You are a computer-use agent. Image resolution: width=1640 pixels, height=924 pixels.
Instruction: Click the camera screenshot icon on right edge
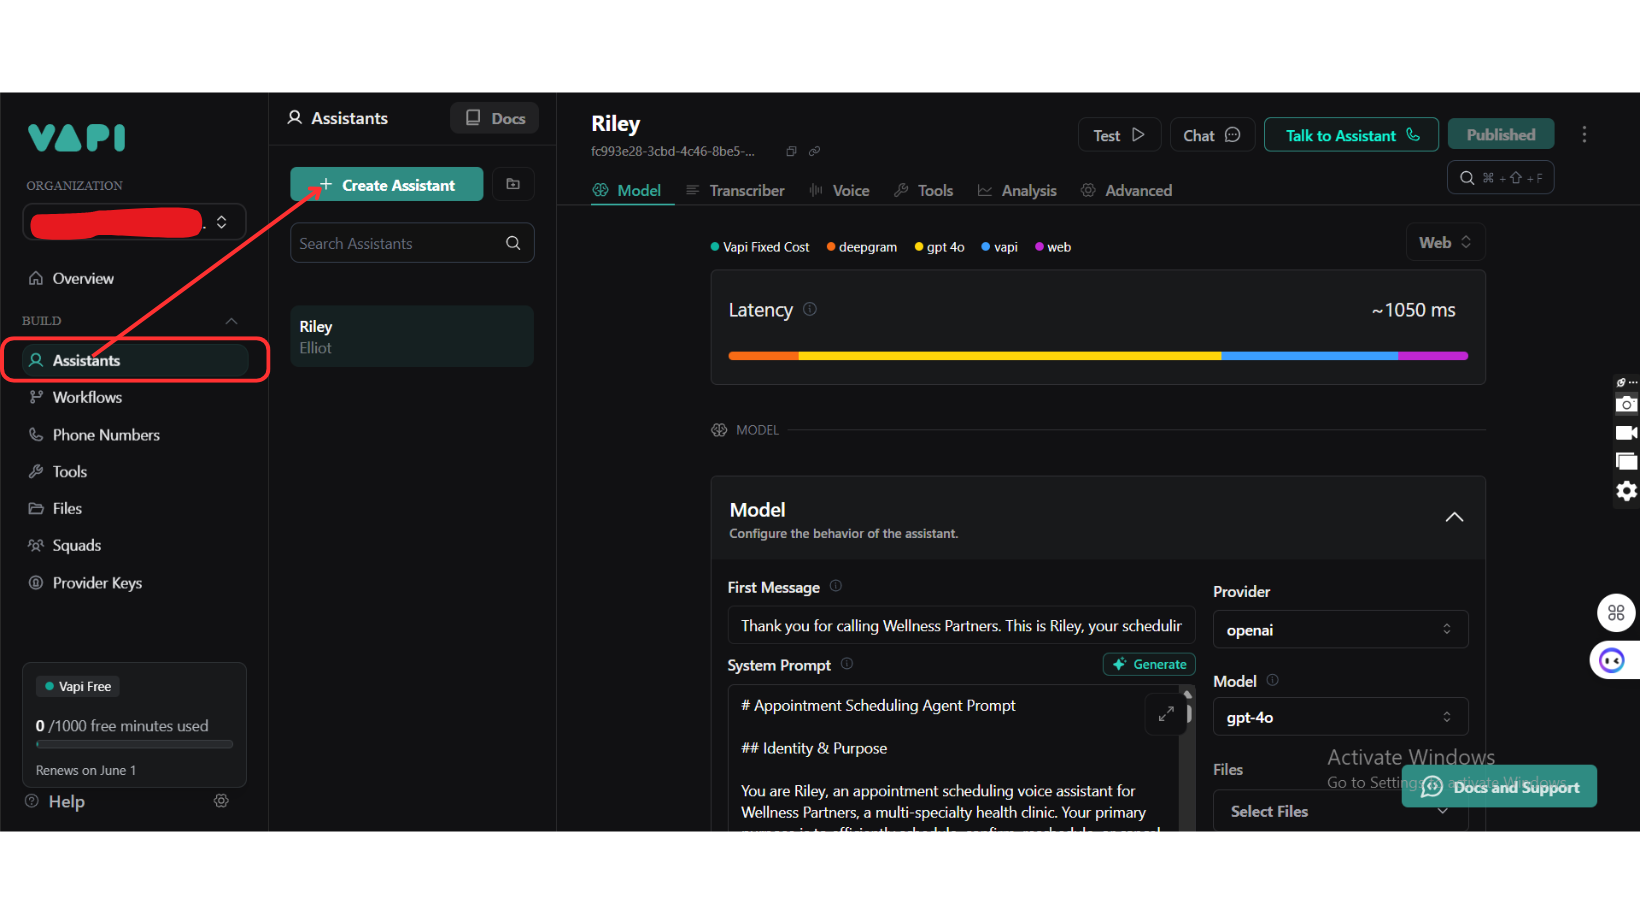[x=1626, y=405]
